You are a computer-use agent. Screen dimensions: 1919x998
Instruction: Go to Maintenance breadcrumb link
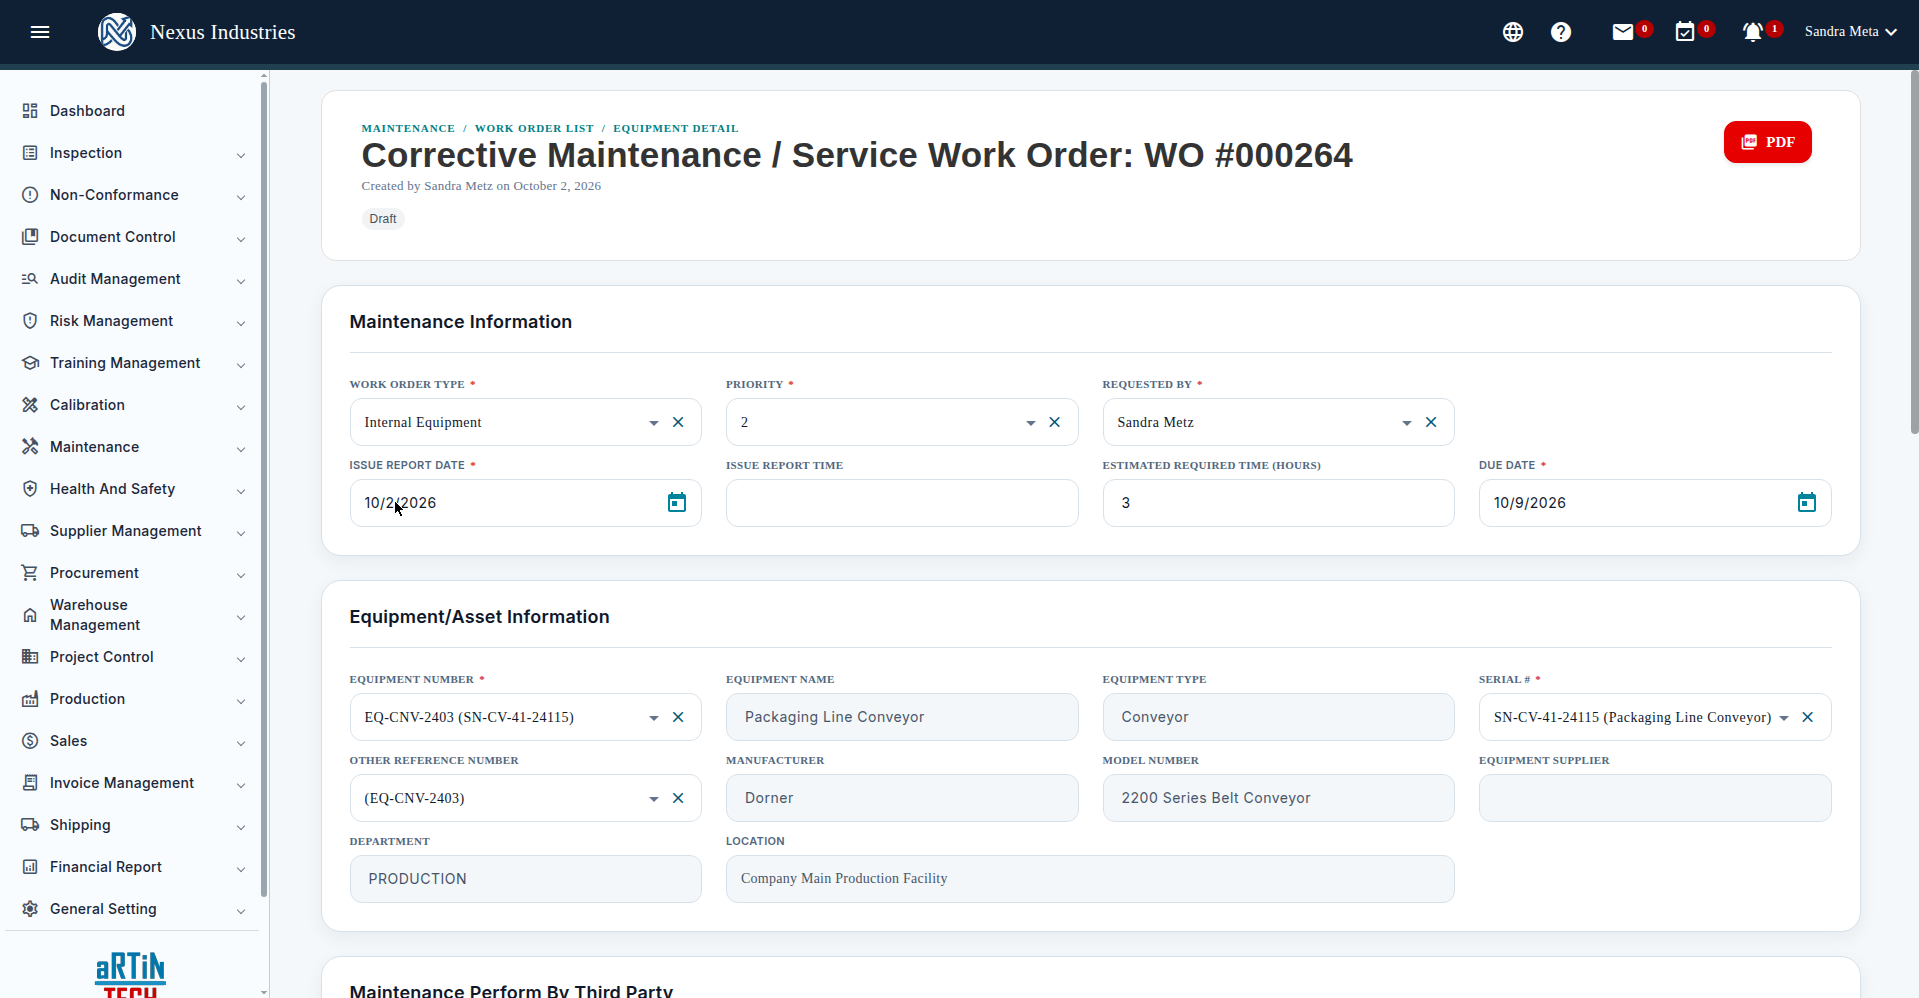(x=408, y=128)
